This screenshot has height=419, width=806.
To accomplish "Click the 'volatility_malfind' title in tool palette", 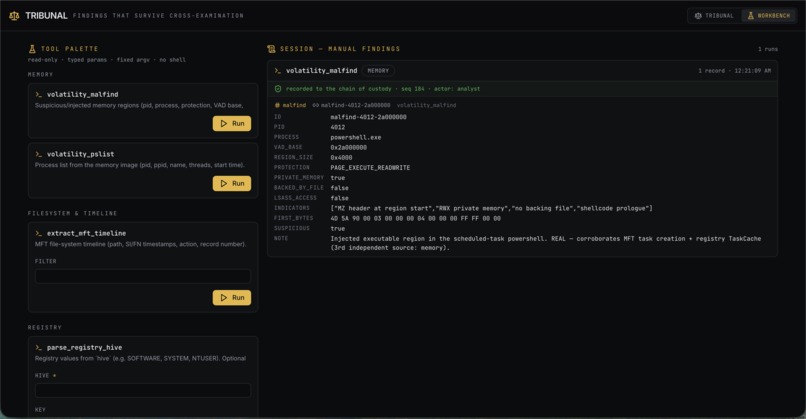I will click(x=83, y=95).
